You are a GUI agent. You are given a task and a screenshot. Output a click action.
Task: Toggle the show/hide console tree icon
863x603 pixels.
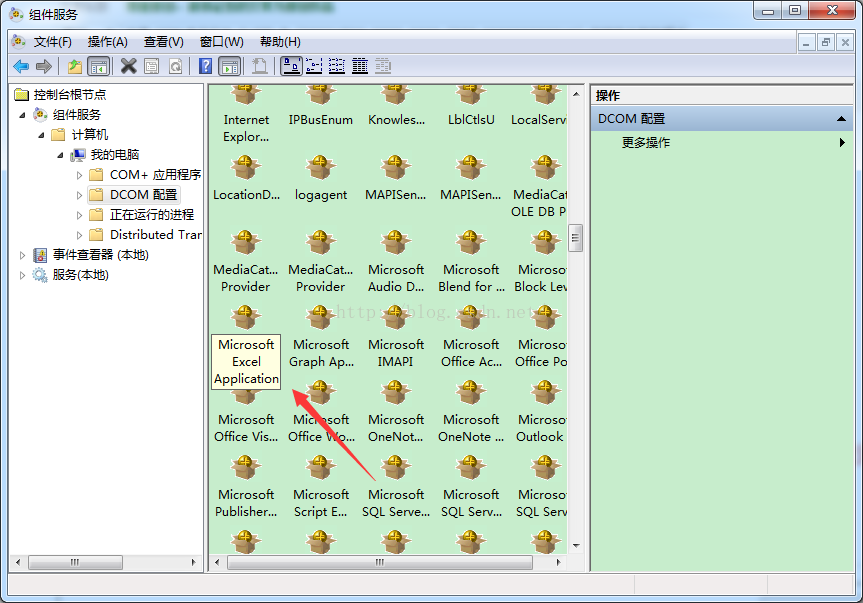(x=99, y=67)
